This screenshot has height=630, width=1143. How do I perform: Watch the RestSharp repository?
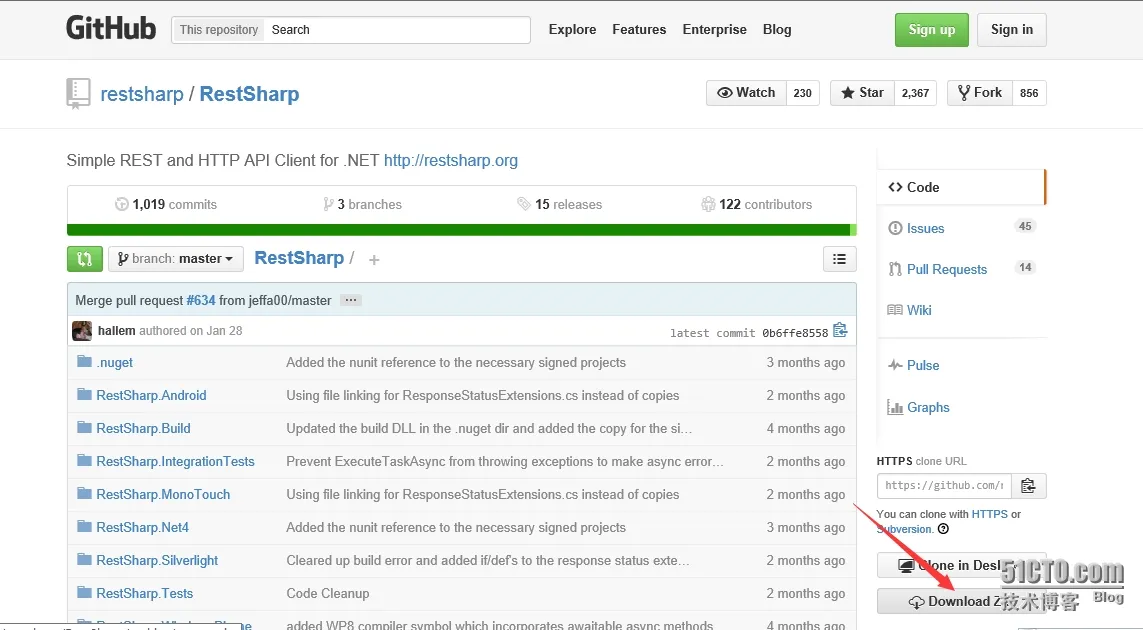pyautogui.click(x=746, y=93)
